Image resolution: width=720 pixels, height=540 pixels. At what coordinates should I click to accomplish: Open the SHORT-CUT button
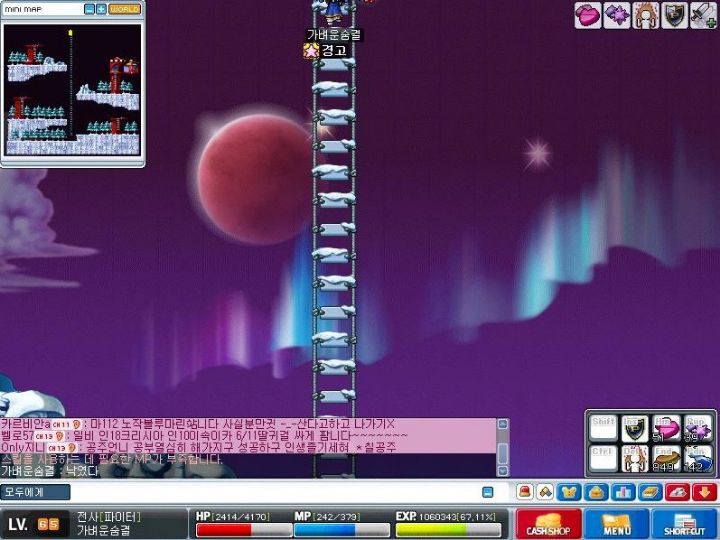point(684,523)
